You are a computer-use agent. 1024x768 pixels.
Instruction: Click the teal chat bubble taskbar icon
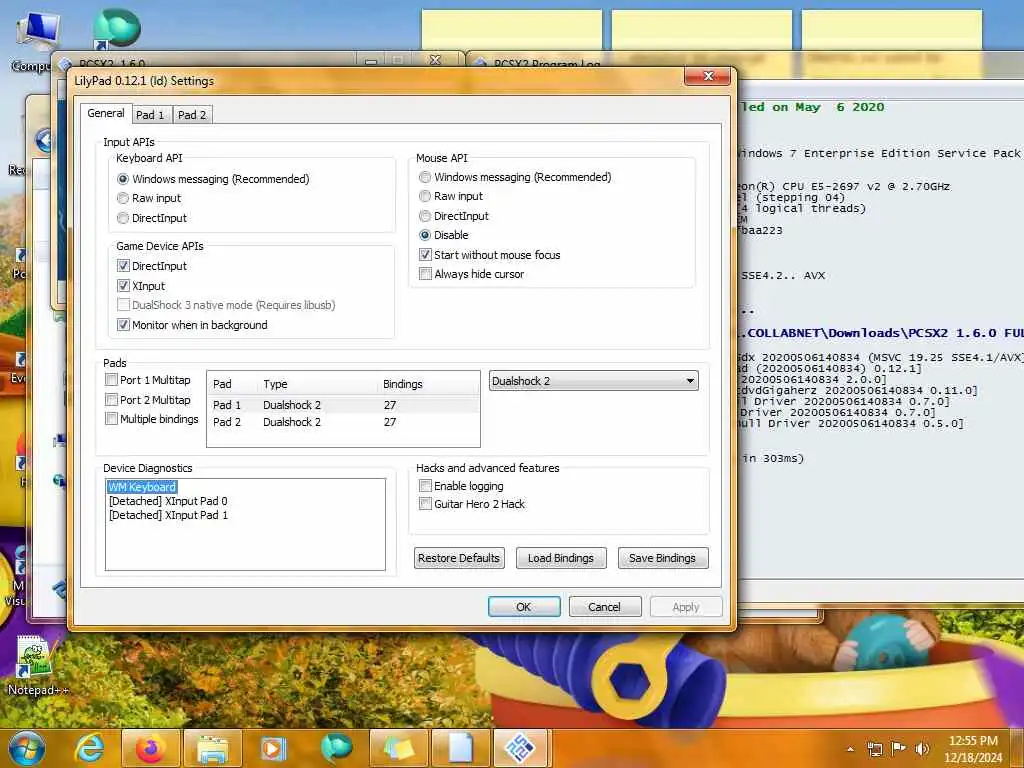[336, 748]
